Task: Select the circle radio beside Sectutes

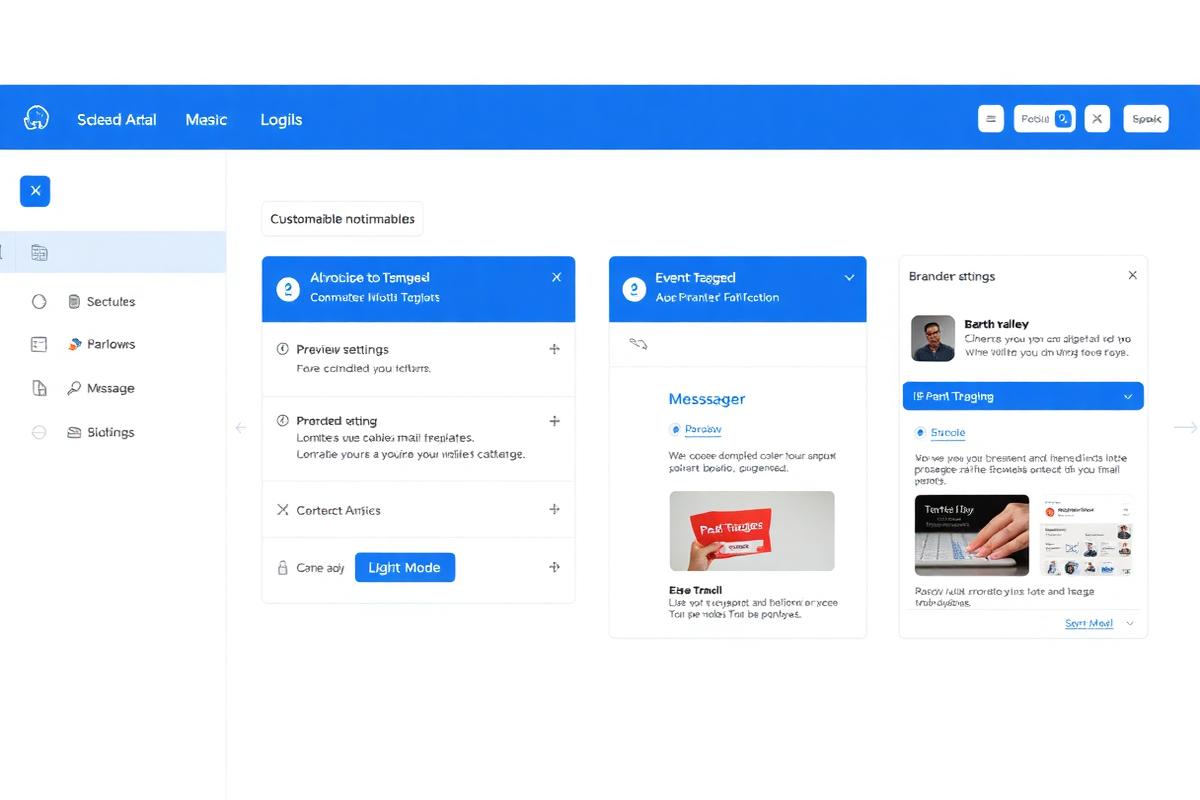Action: [39, 301]
